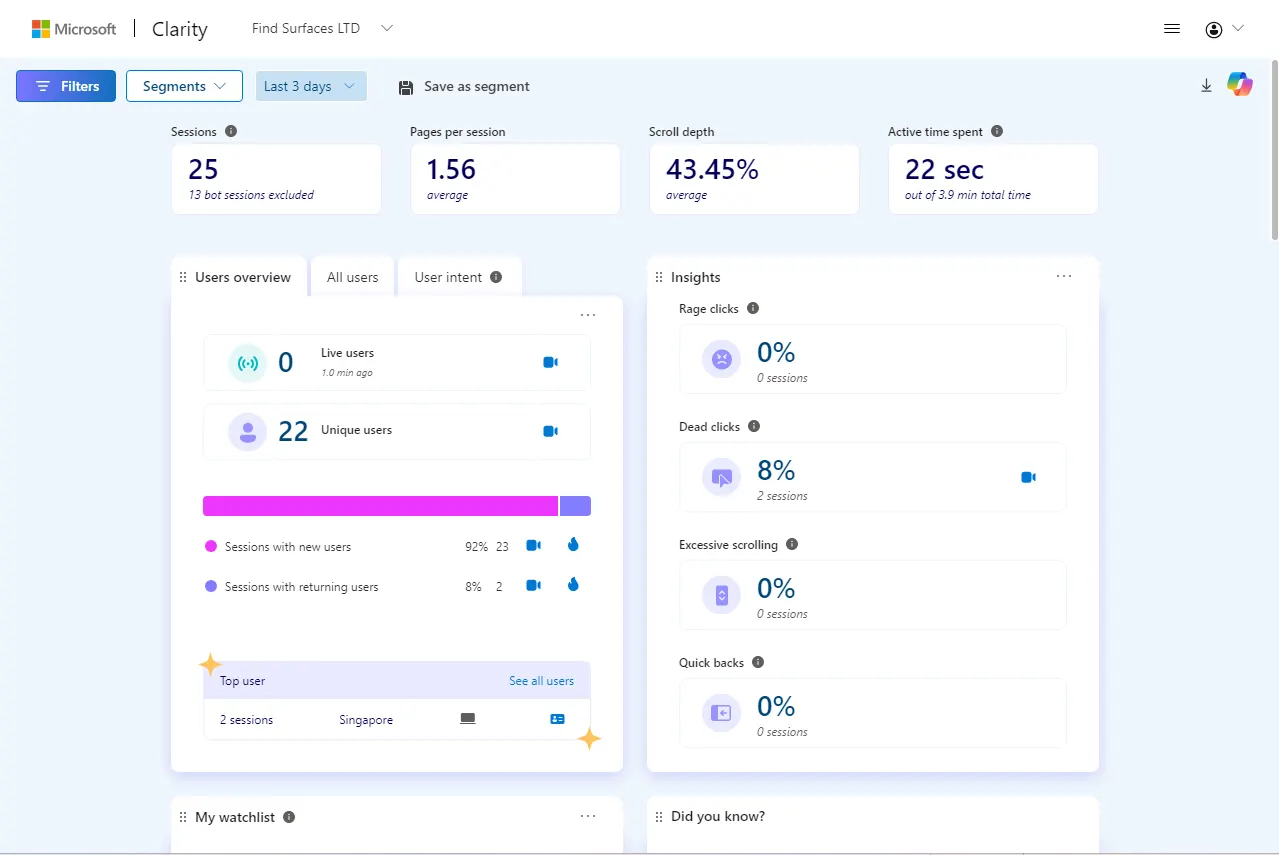Click the 'Singapore' top user location
The width and height of the screenshot is (1279, 855).
(366, 720)
